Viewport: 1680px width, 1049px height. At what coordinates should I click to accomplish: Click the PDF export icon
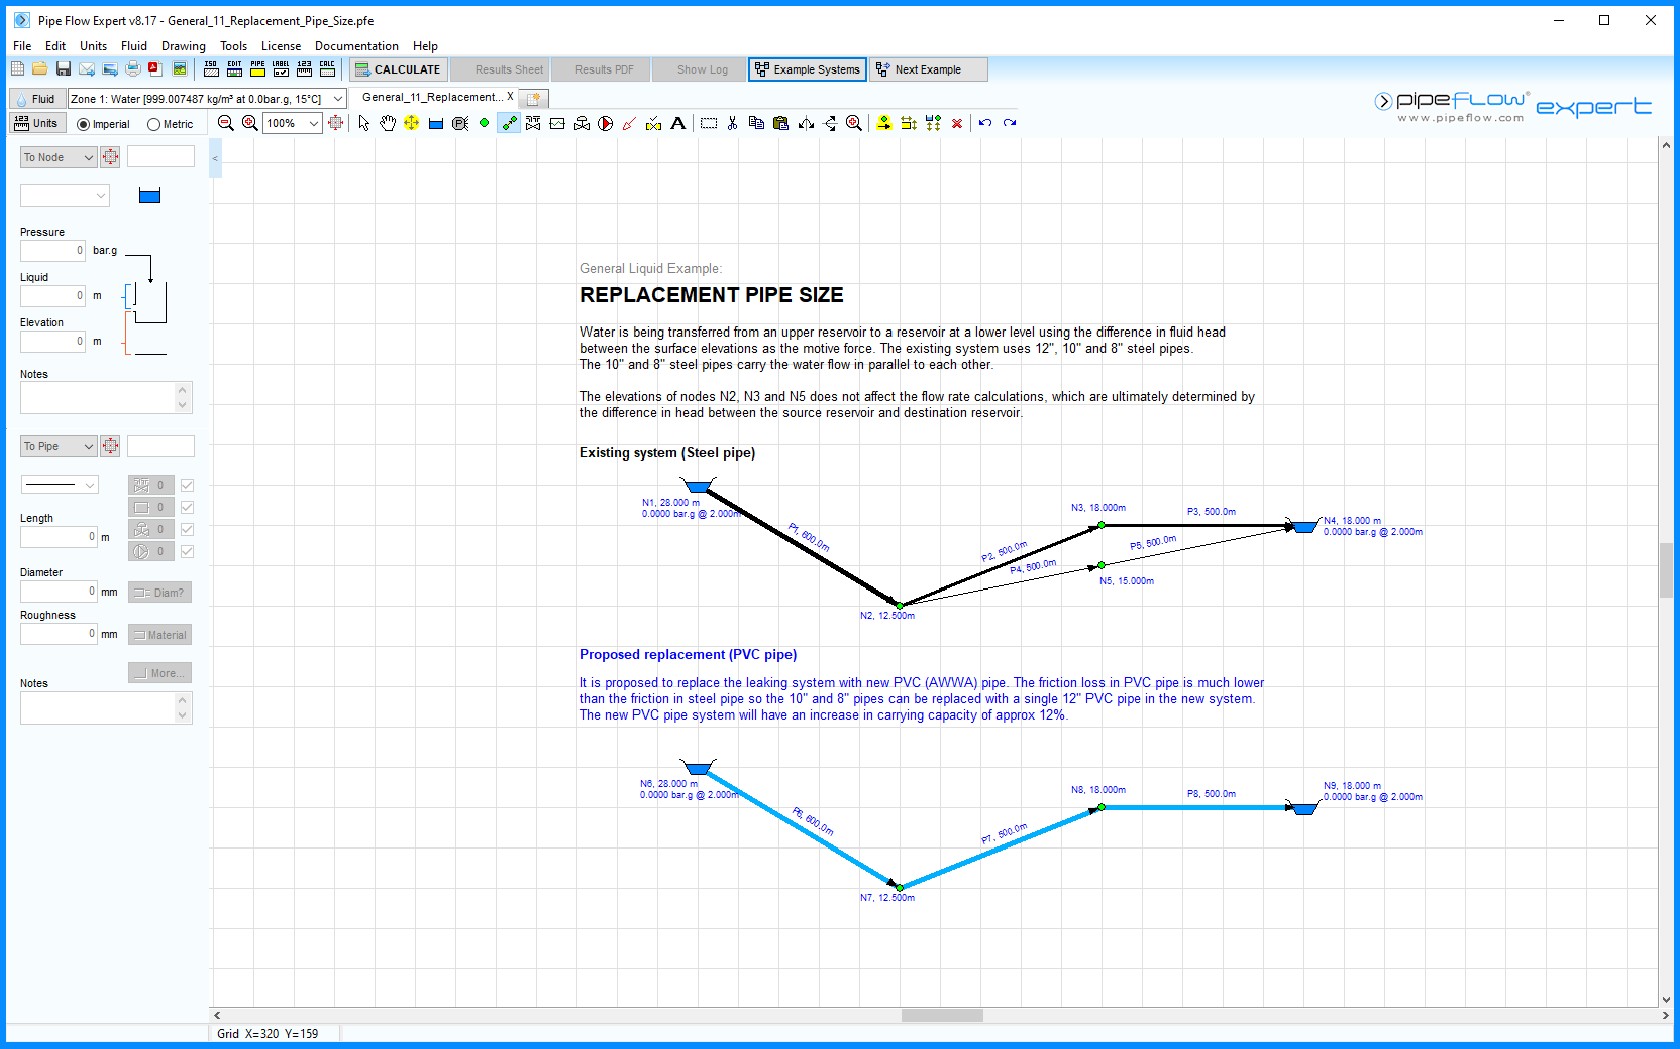(x=155, y=69)
